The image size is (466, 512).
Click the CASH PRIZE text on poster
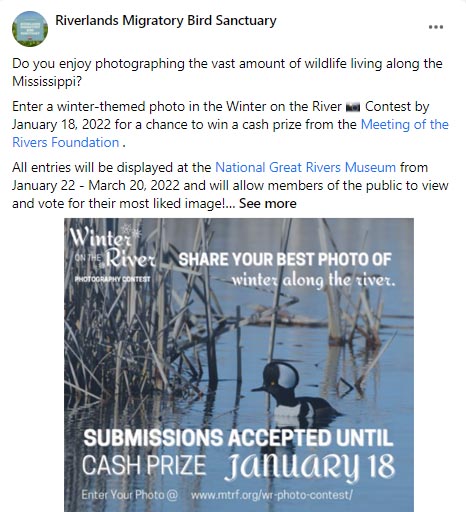[x=144, y=465]
